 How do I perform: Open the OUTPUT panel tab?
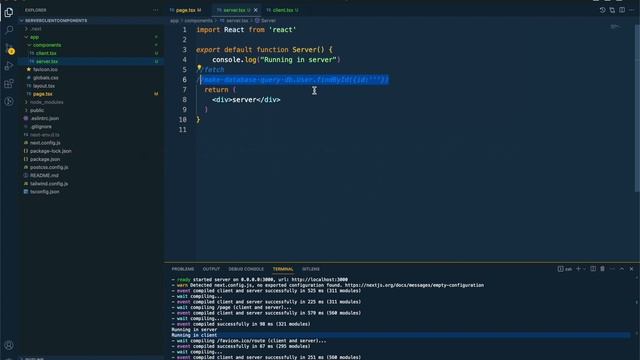click(x=211, y=269)
